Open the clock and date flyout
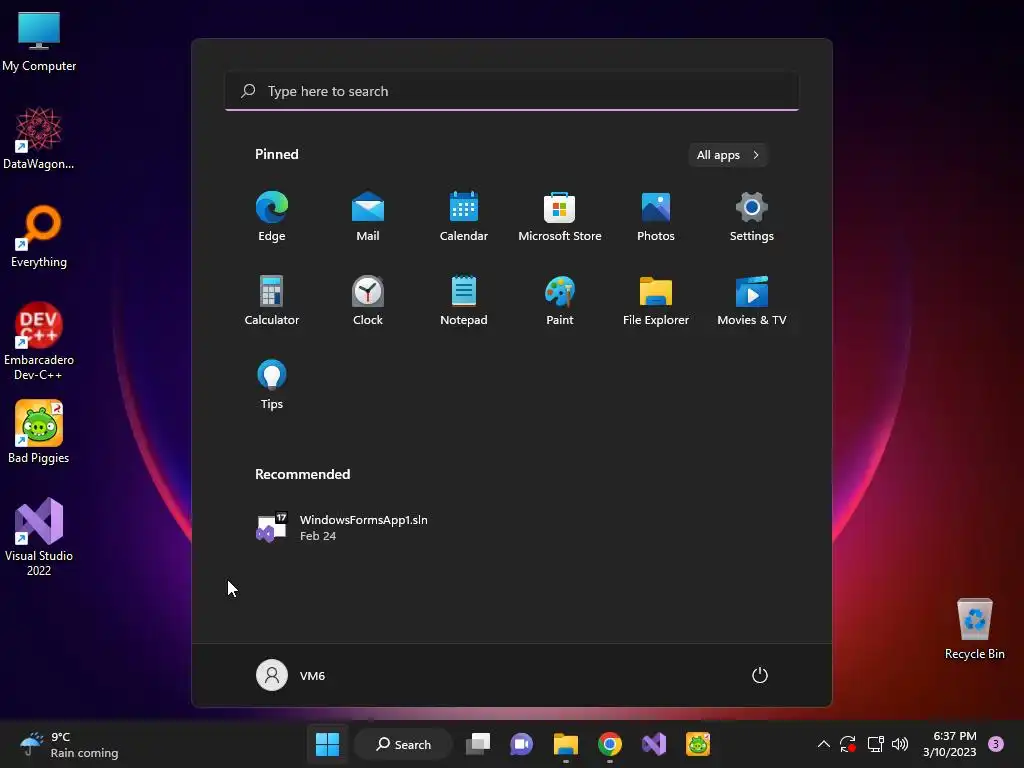 (x=950, y=744)
